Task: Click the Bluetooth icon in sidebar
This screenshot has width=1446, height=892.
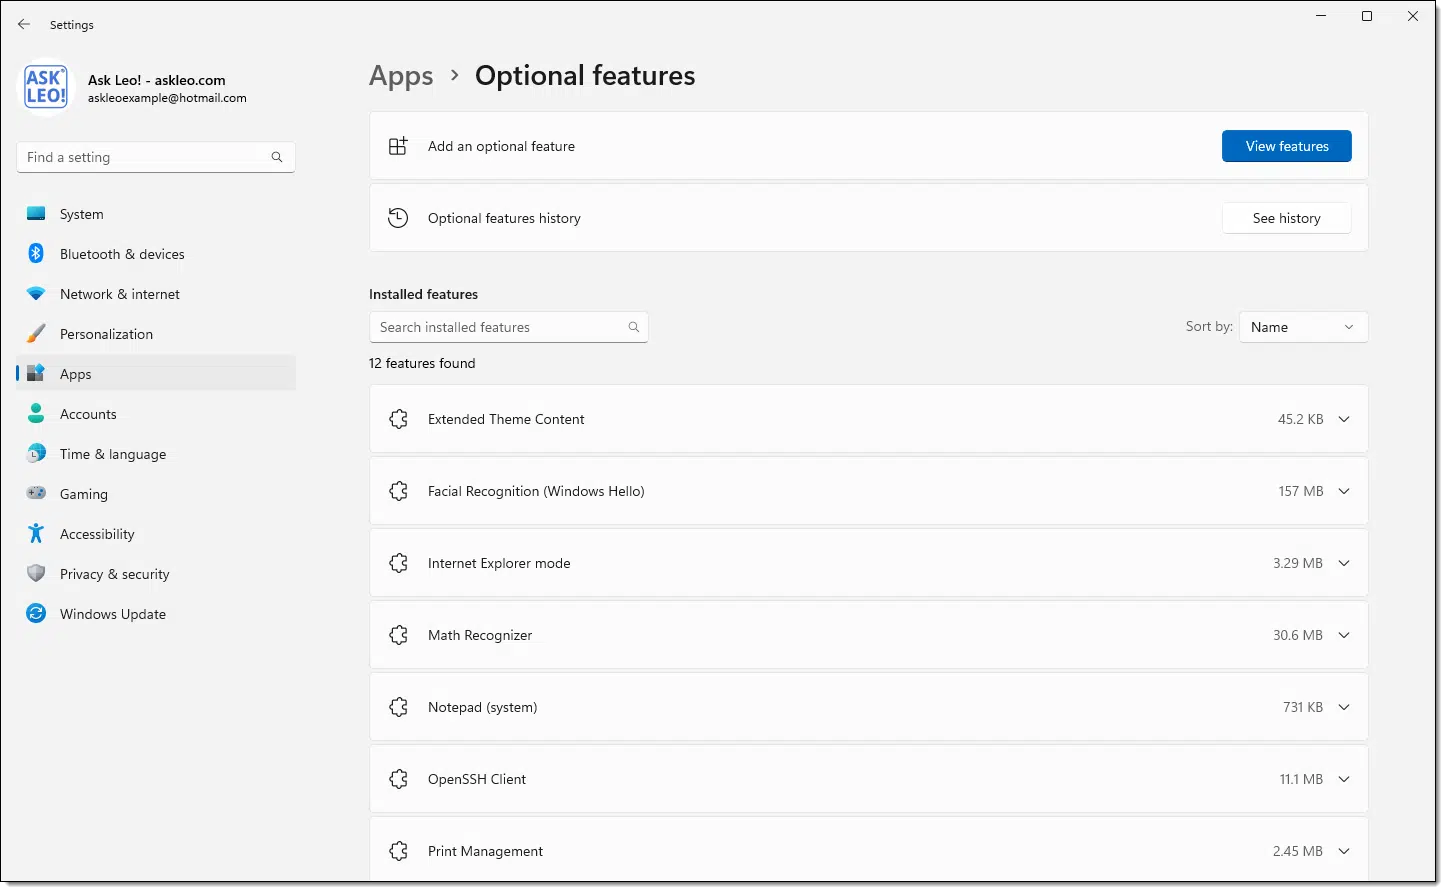Action: click(x=36, y=254)
